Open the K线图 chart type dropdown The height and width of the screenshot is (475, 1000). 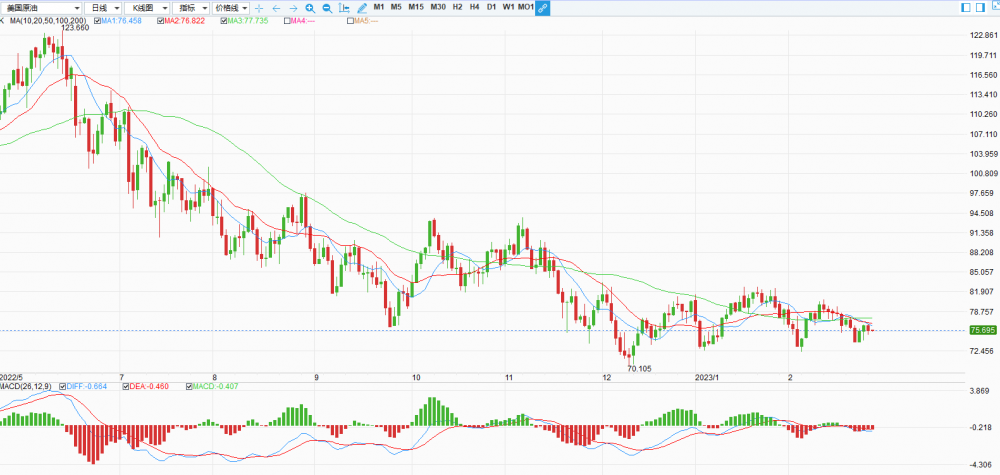[x=148, y=8]
